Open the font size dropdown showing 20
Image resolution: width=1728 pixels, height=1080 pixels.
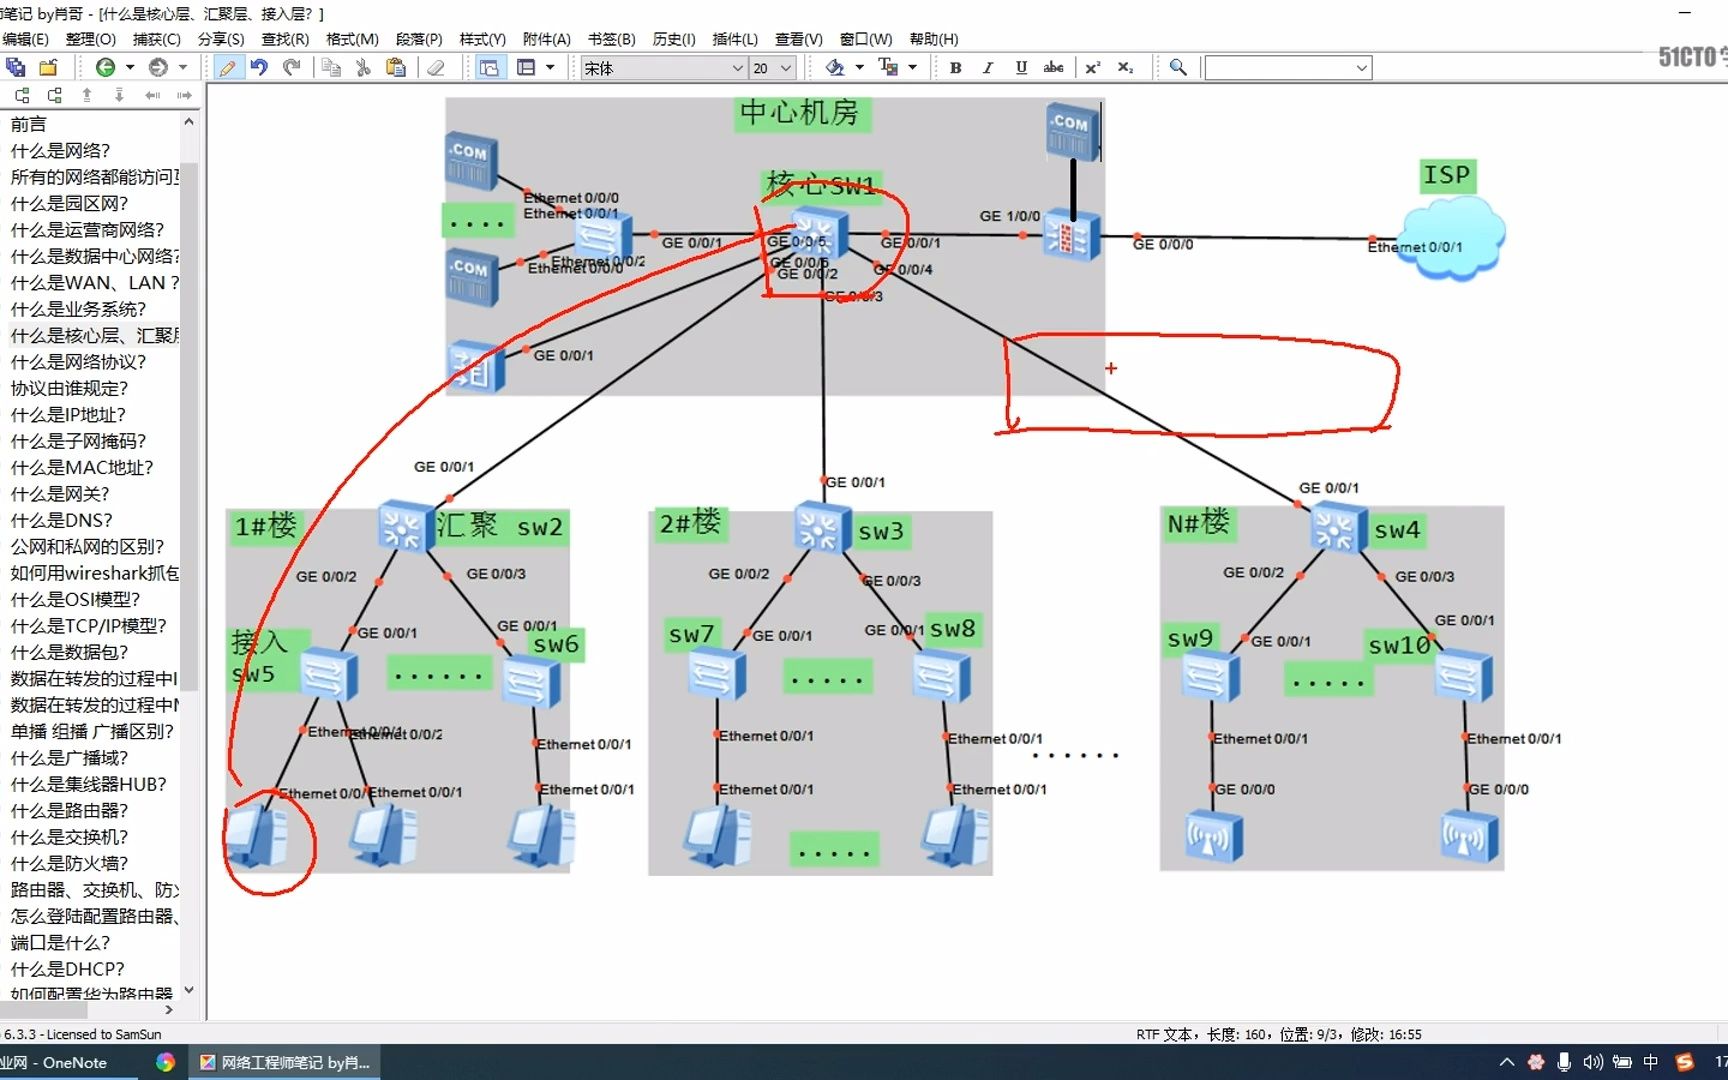[786, 68]
